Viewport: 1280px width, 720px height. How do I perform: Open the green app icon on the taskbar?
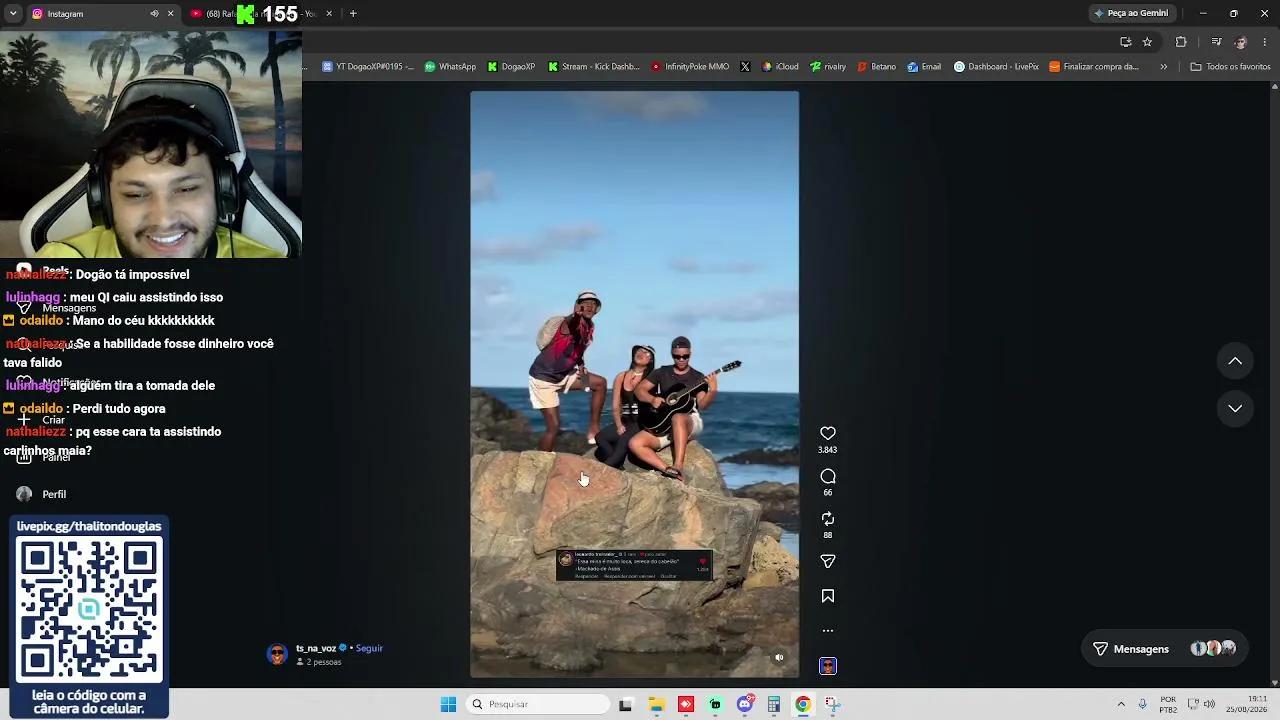715,704
